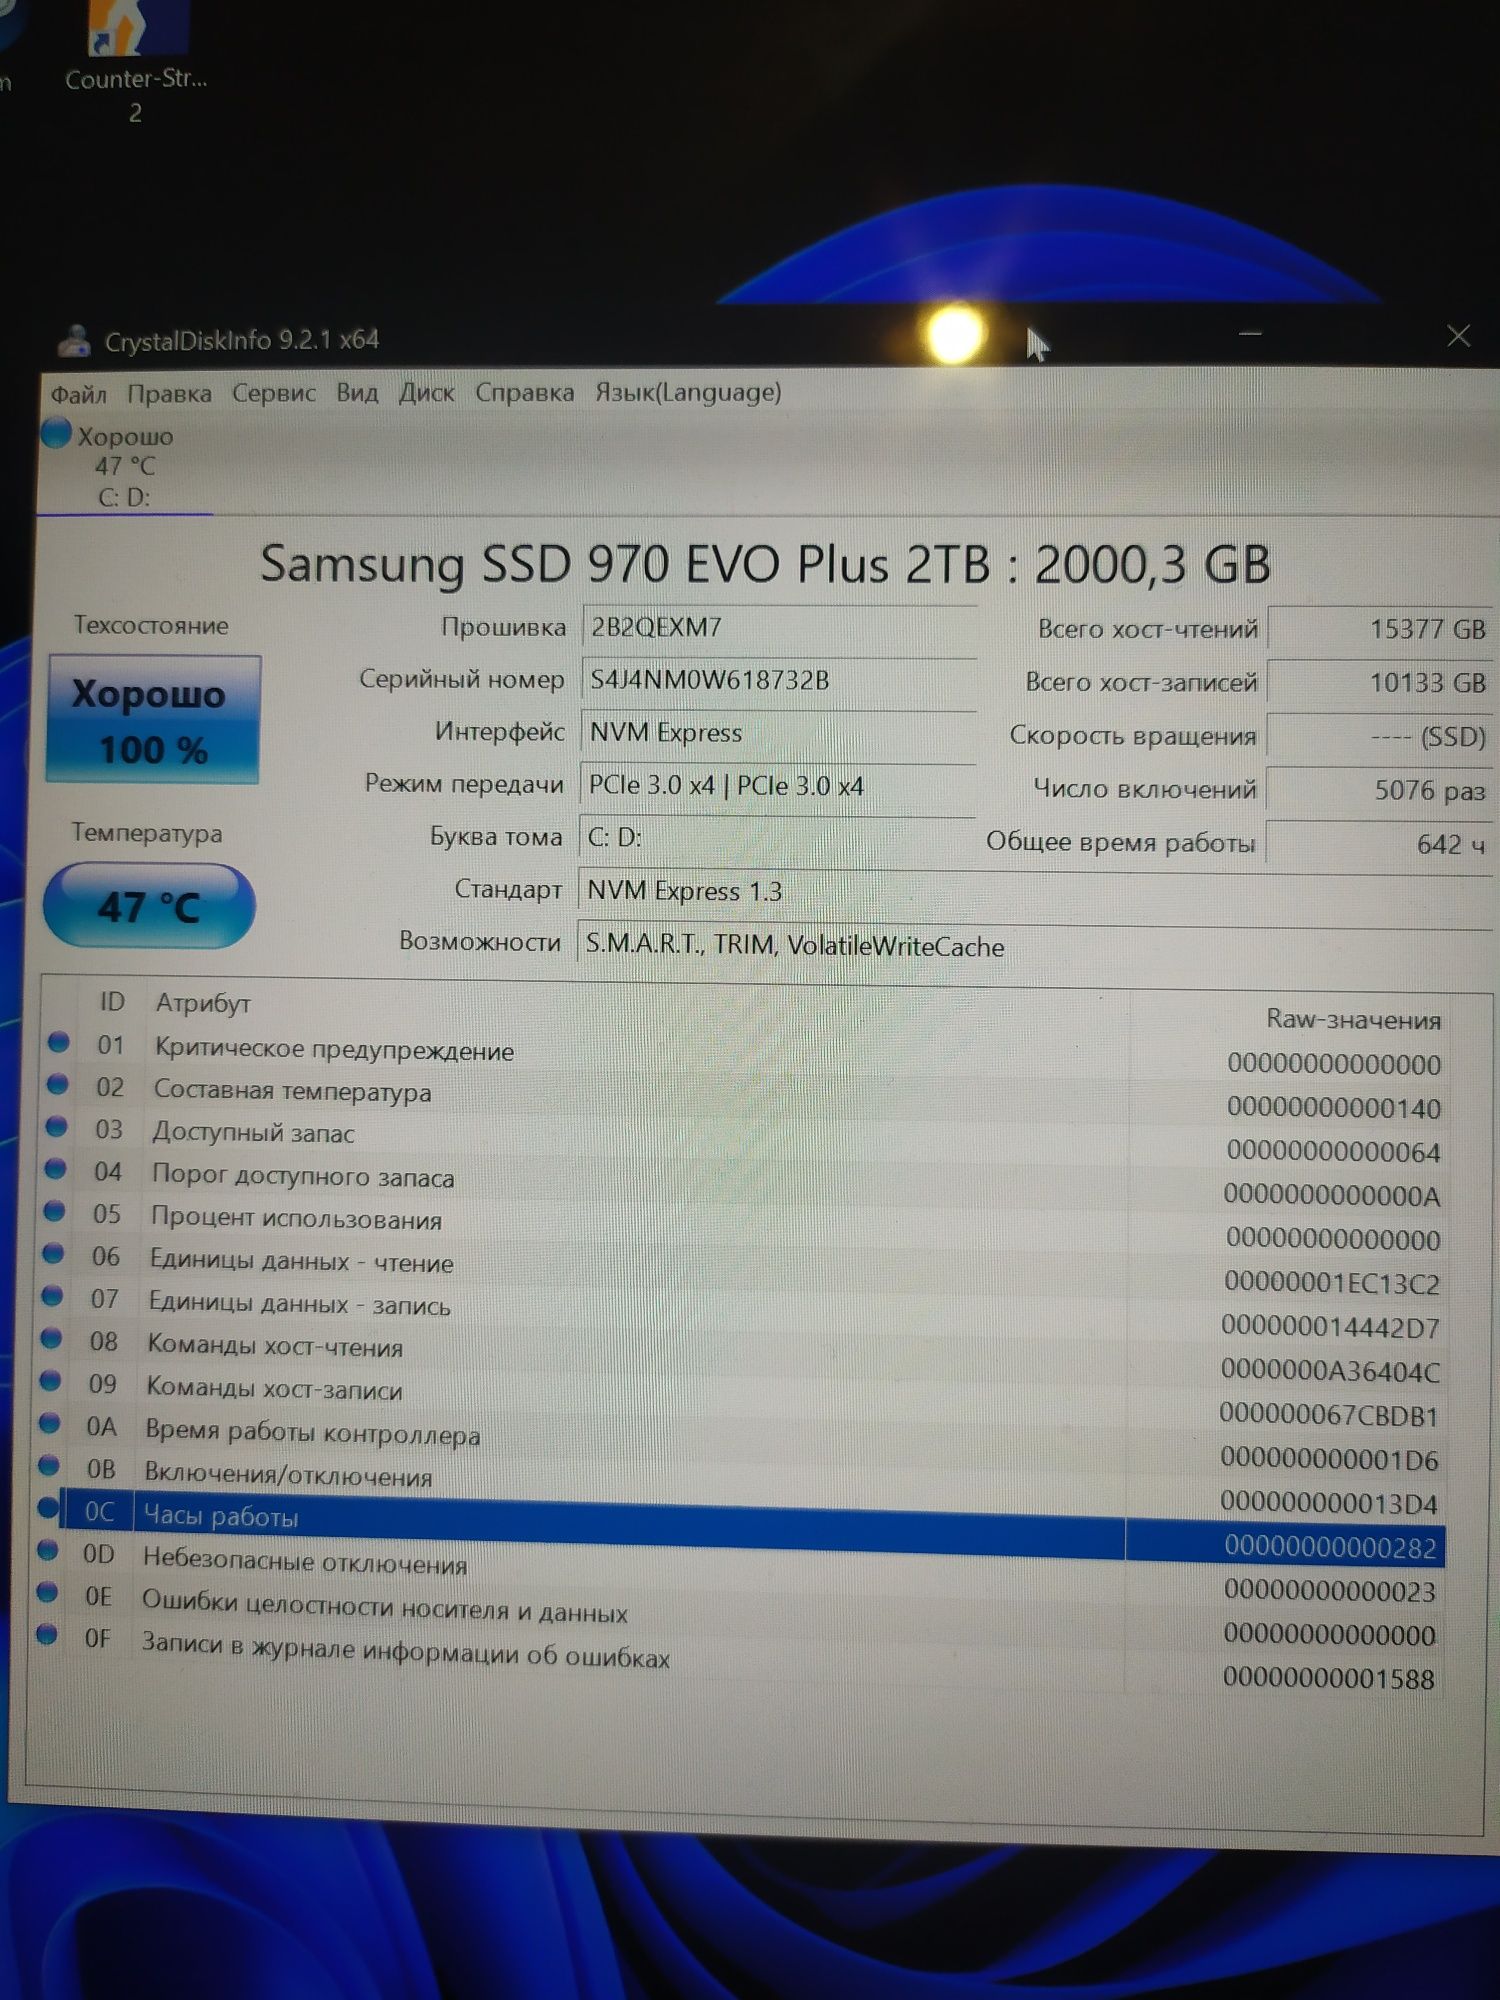Select the Критическое предупреждение row
1500x2000 pixels.
[x=745, y=1055]
